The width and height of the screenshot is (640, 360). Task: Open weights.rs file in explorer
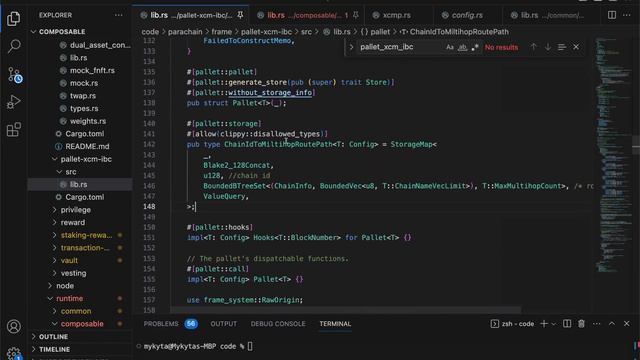[x=88, y=121]
